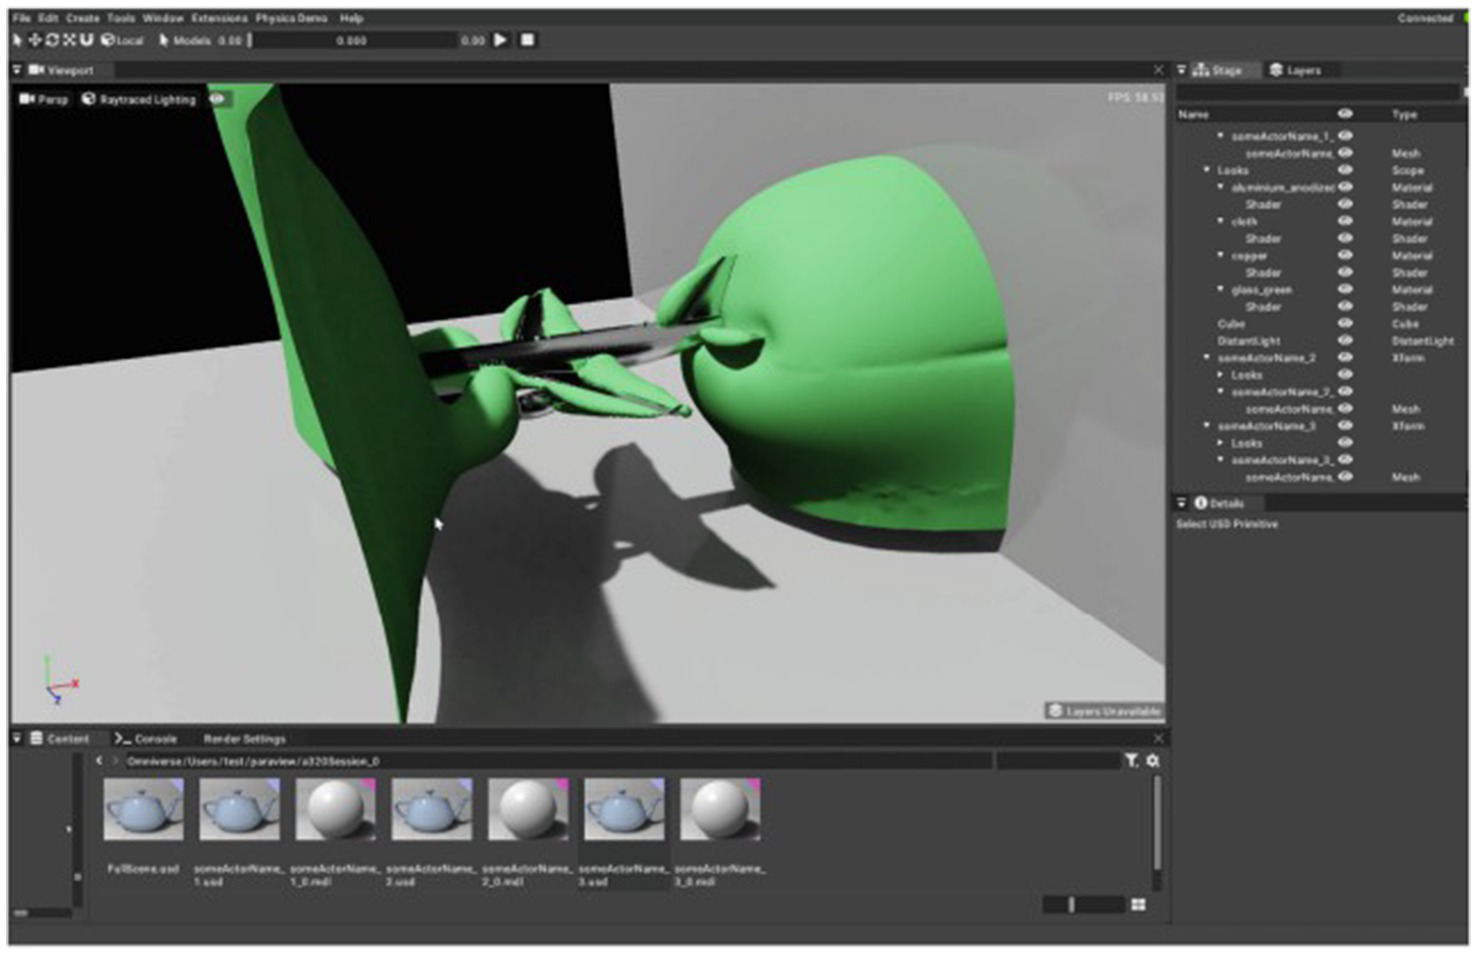1477x955 pixels.
Task: Toggle visibility of copper material
Action: point(1345,256)
